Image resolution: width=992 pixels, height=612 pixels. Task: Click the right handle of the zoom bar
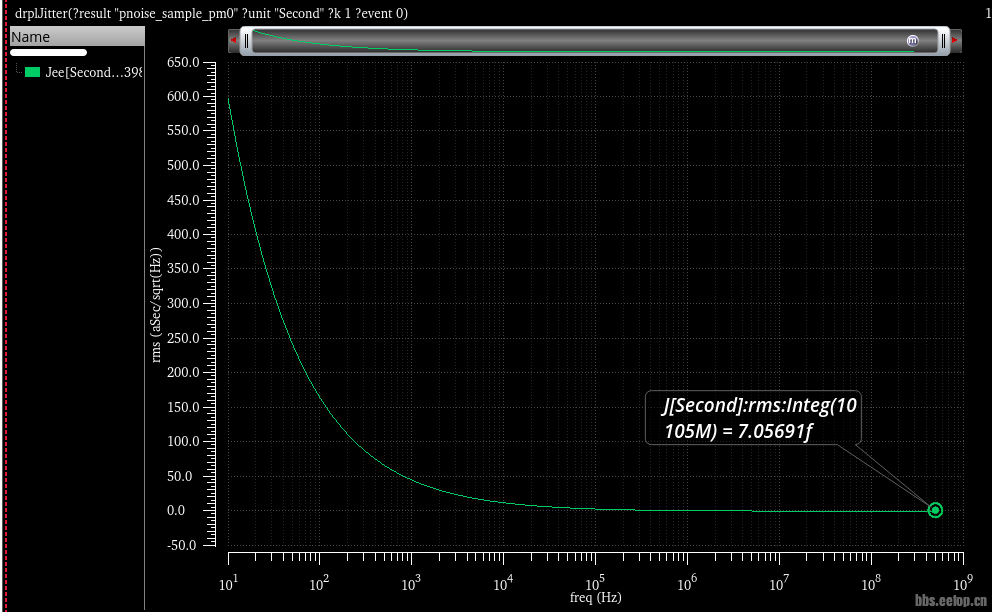tap(943, 41)
